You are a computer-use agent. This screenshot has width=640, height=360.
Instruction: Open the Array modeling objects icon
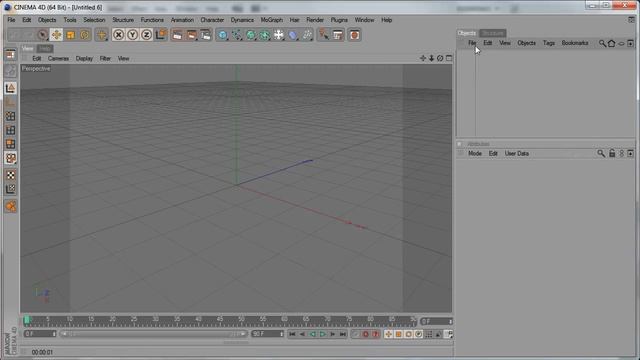[264, 35]
